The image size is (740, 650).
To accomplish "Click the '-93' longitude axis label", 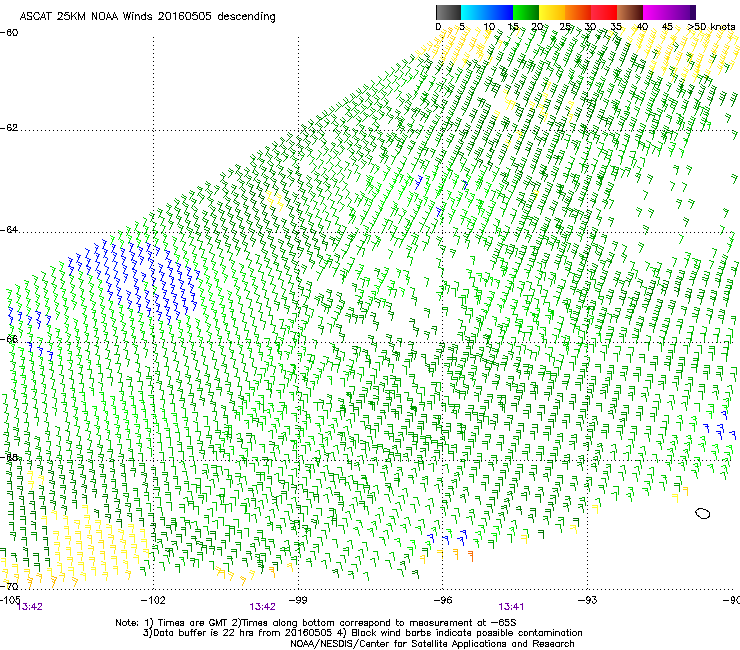I will pos(588,600).
